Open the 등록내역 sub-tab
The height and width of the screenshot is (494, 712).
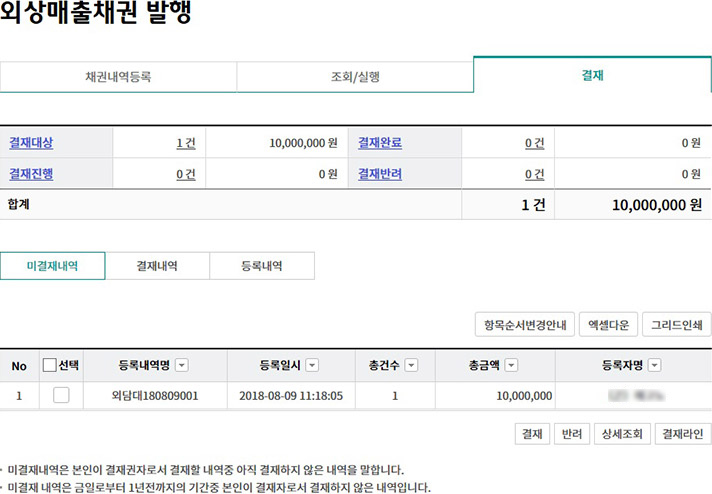click(261, 266)
